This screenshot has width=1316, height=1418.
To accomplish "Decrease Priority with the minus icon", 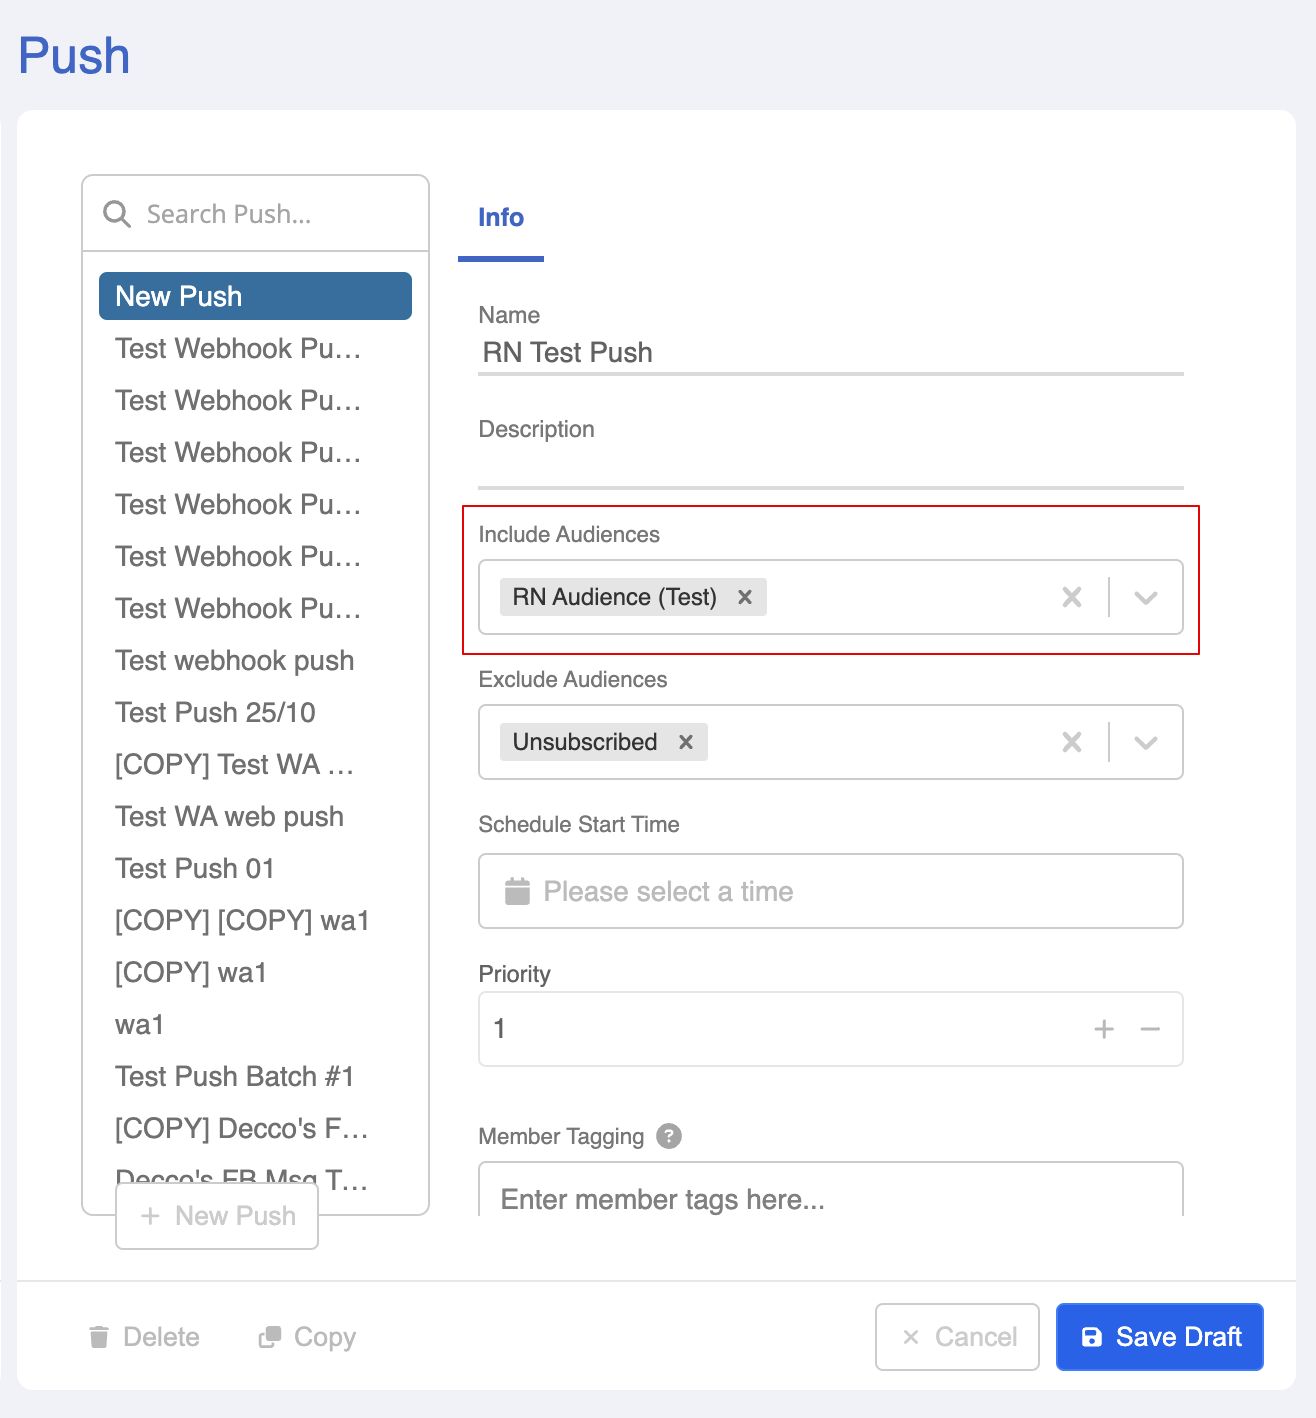I will click(1150, 1029).
